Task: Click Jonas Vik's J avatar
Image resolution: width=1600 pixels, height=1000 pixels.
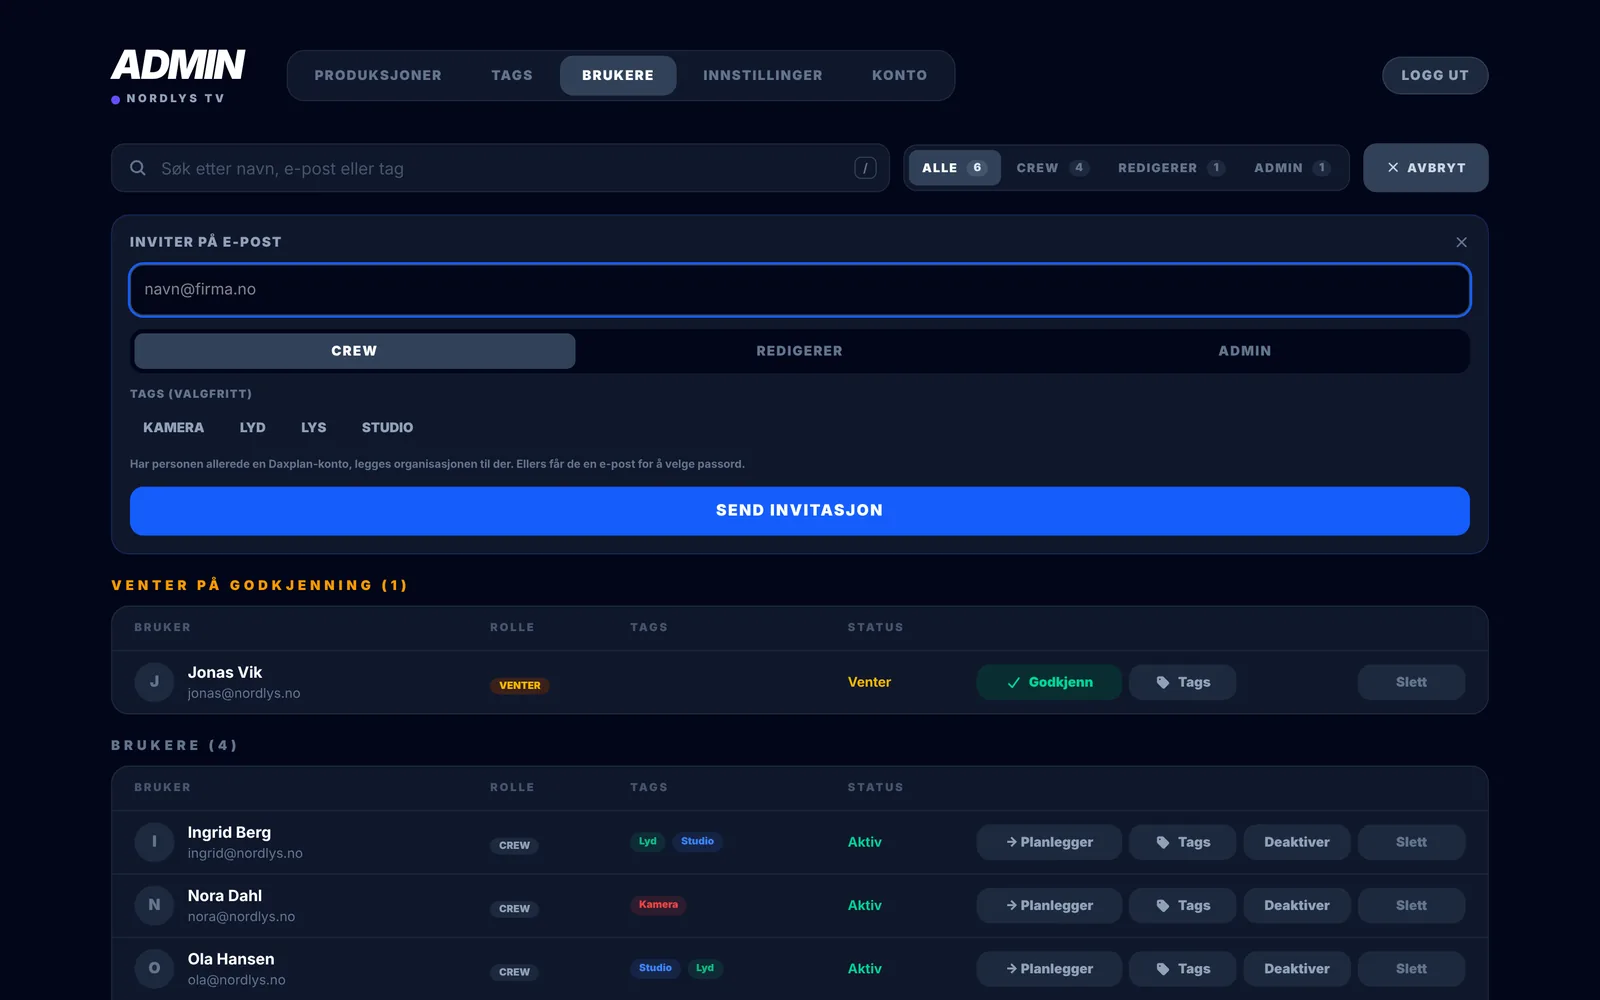Action: pyautogui.click(x=154, y=682)
